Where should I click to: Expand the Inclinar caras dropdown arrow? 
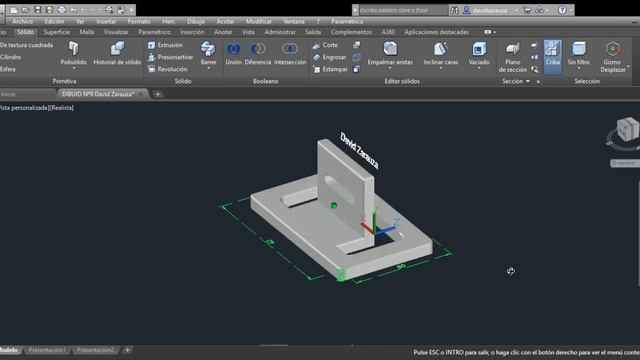point(441,68)
